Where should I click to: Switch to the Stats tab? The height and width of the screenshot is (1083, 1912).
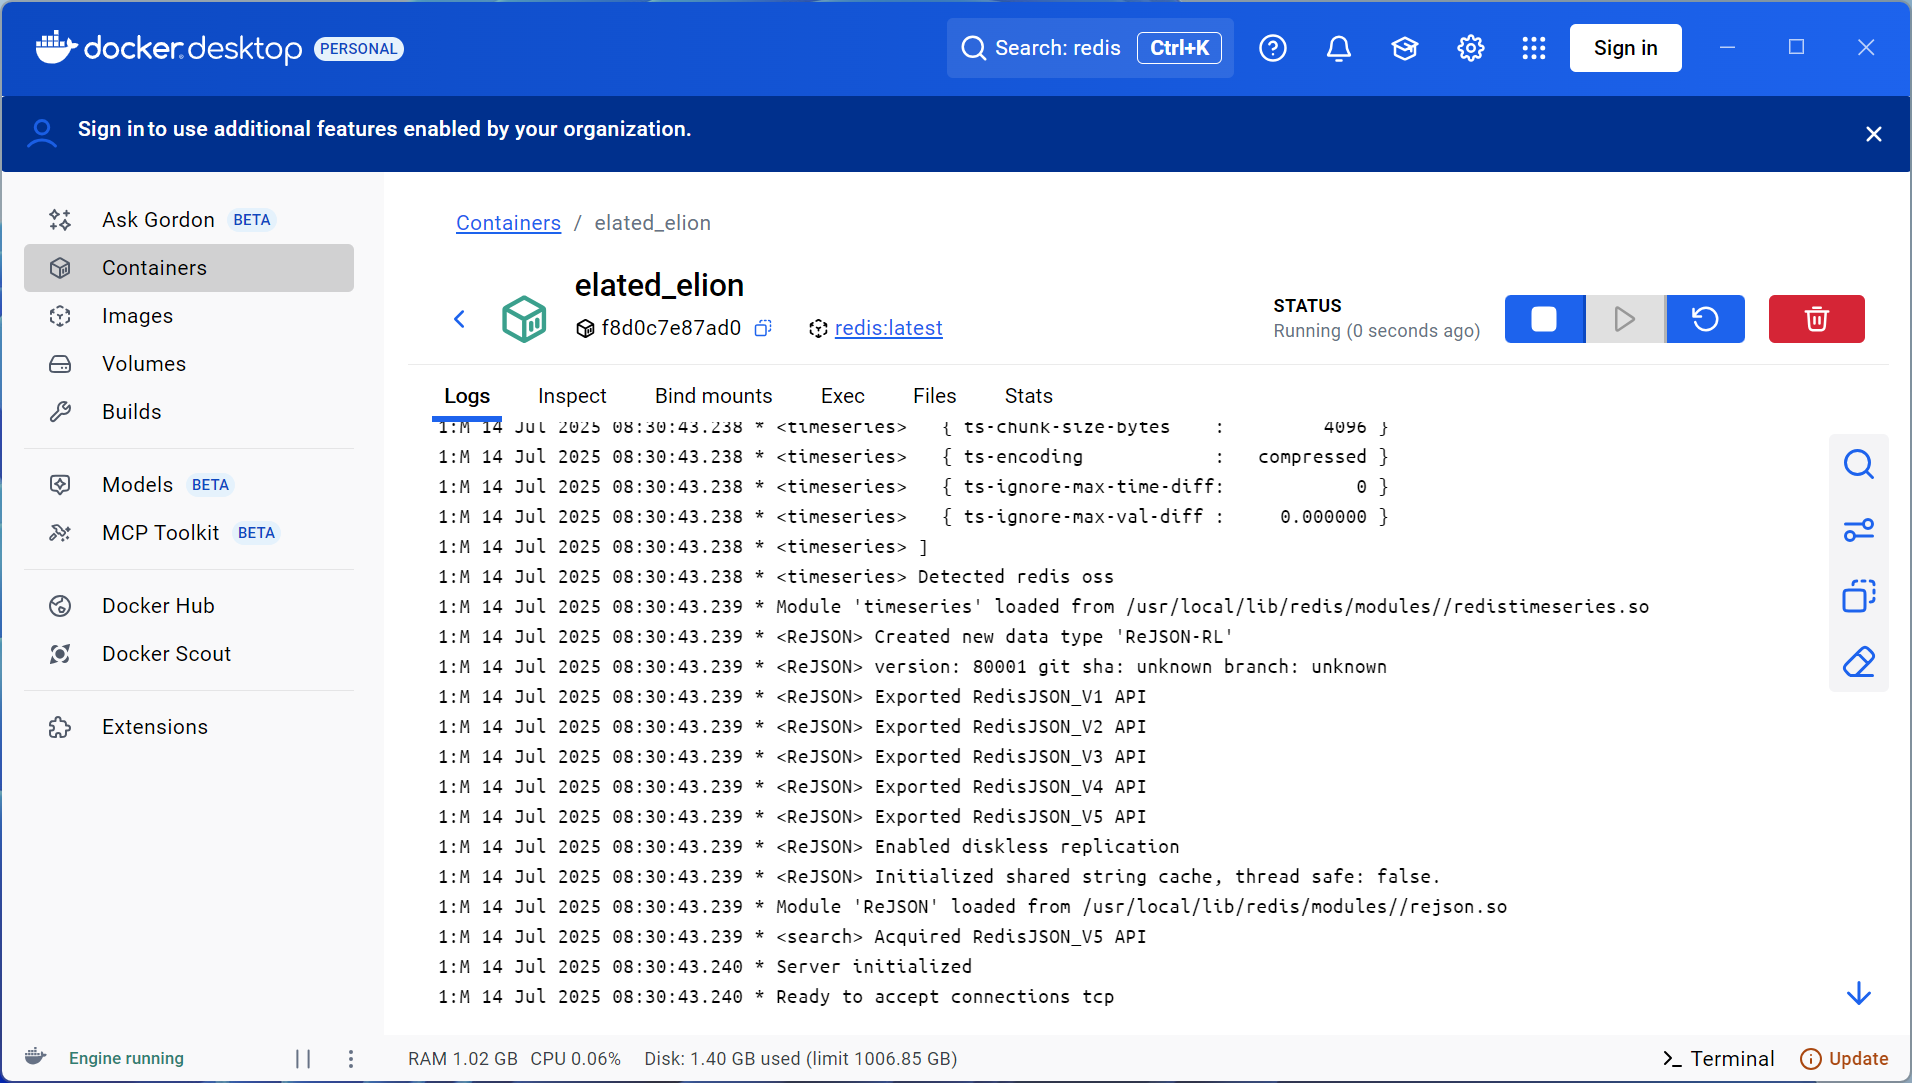pos(1029,396)
